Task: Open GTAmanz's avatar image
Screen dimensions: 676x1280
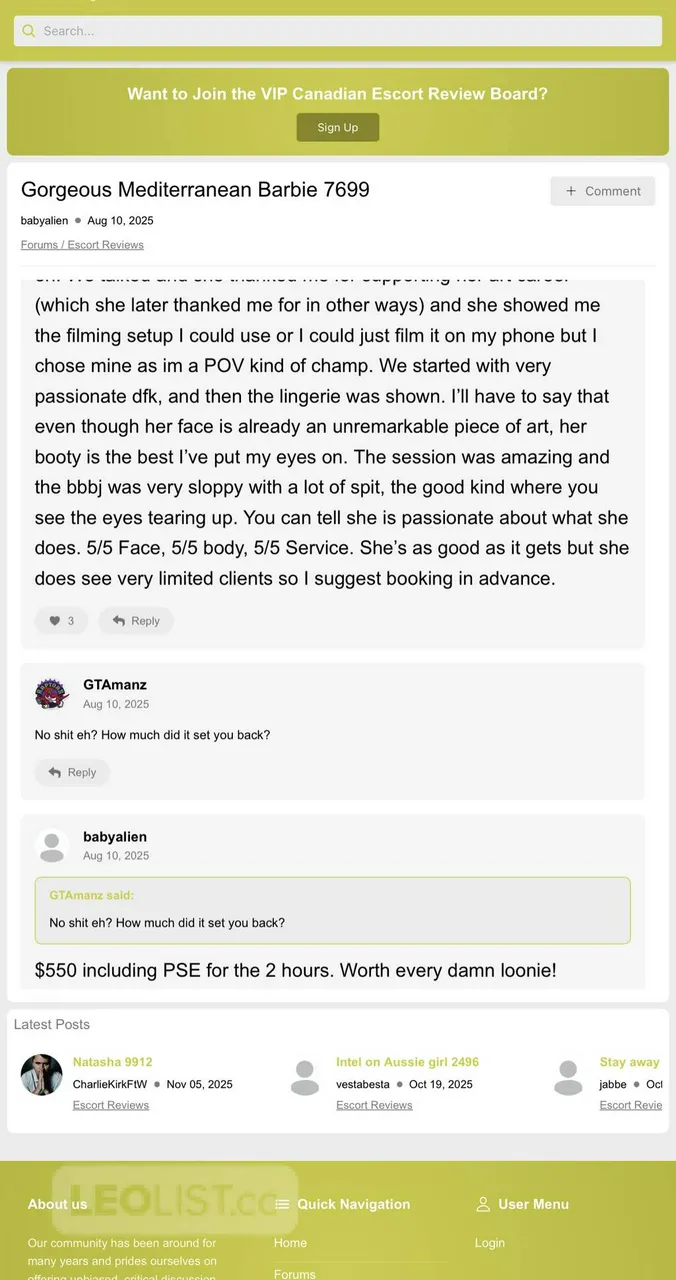Action: [x=52, y=693]
